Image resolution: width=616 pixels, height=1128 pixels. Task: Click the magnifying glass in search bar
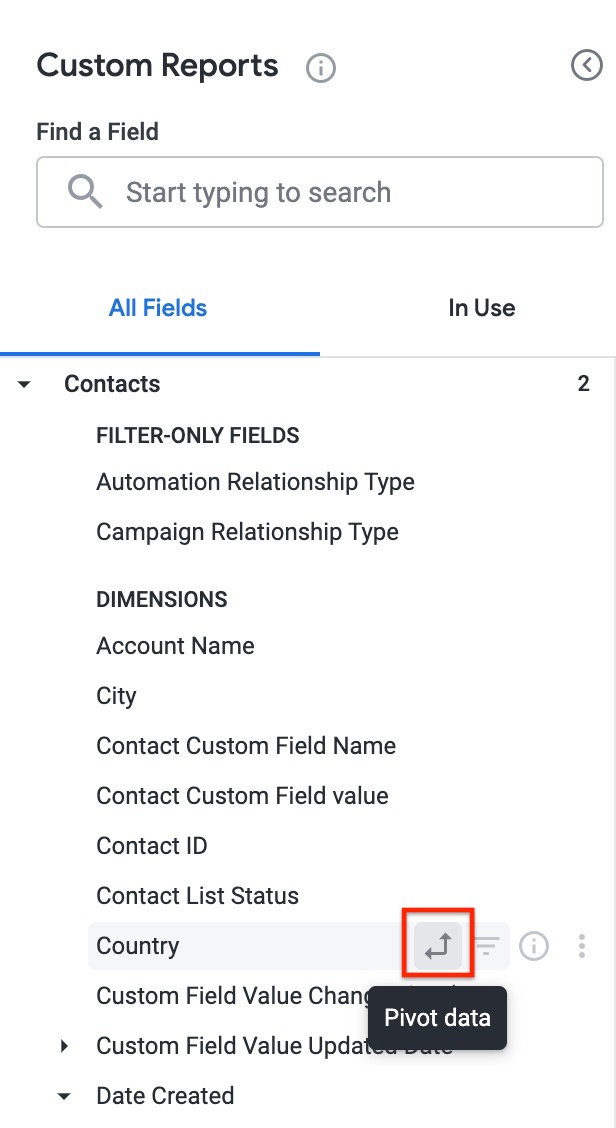(84, 191)
